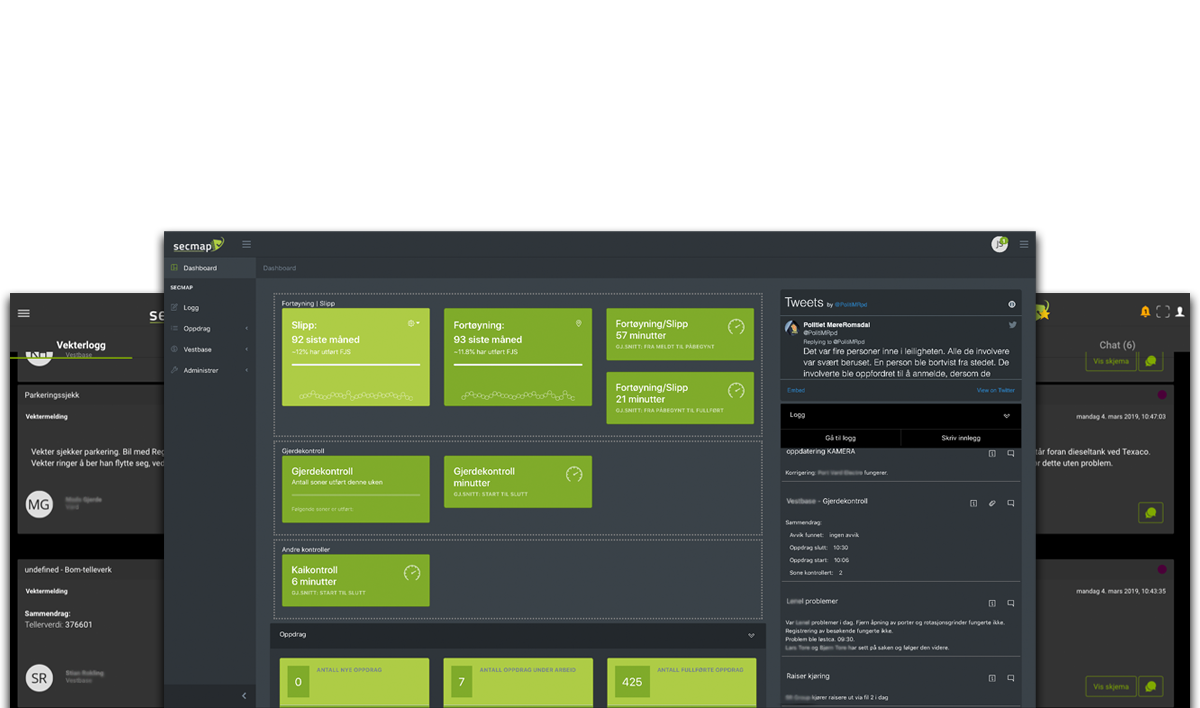Switch to the Chat (6) tab in right window
1200x708 pixels.
1117,345
